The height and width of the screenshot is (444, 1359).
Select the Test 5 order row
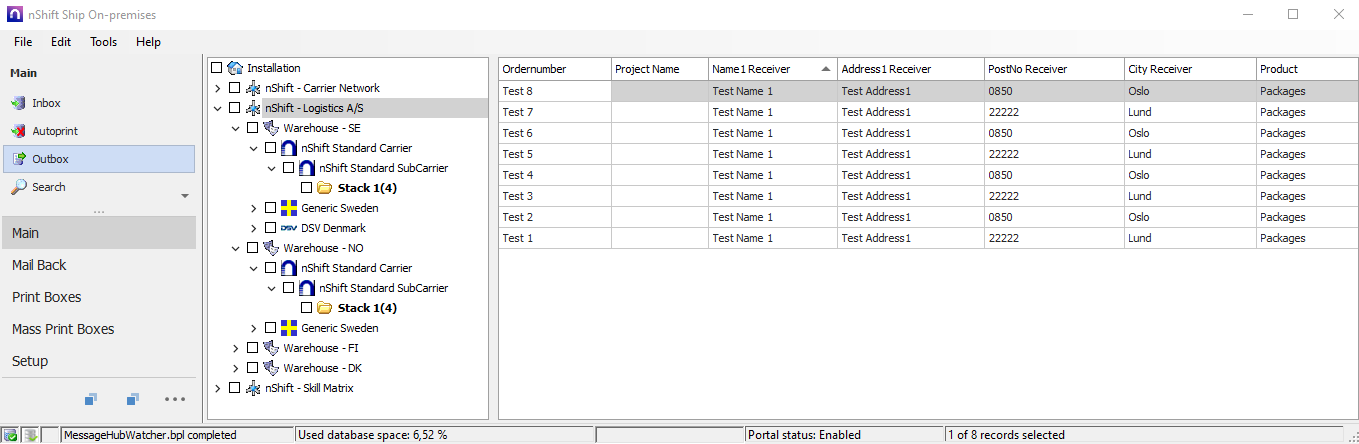point(555,154)
